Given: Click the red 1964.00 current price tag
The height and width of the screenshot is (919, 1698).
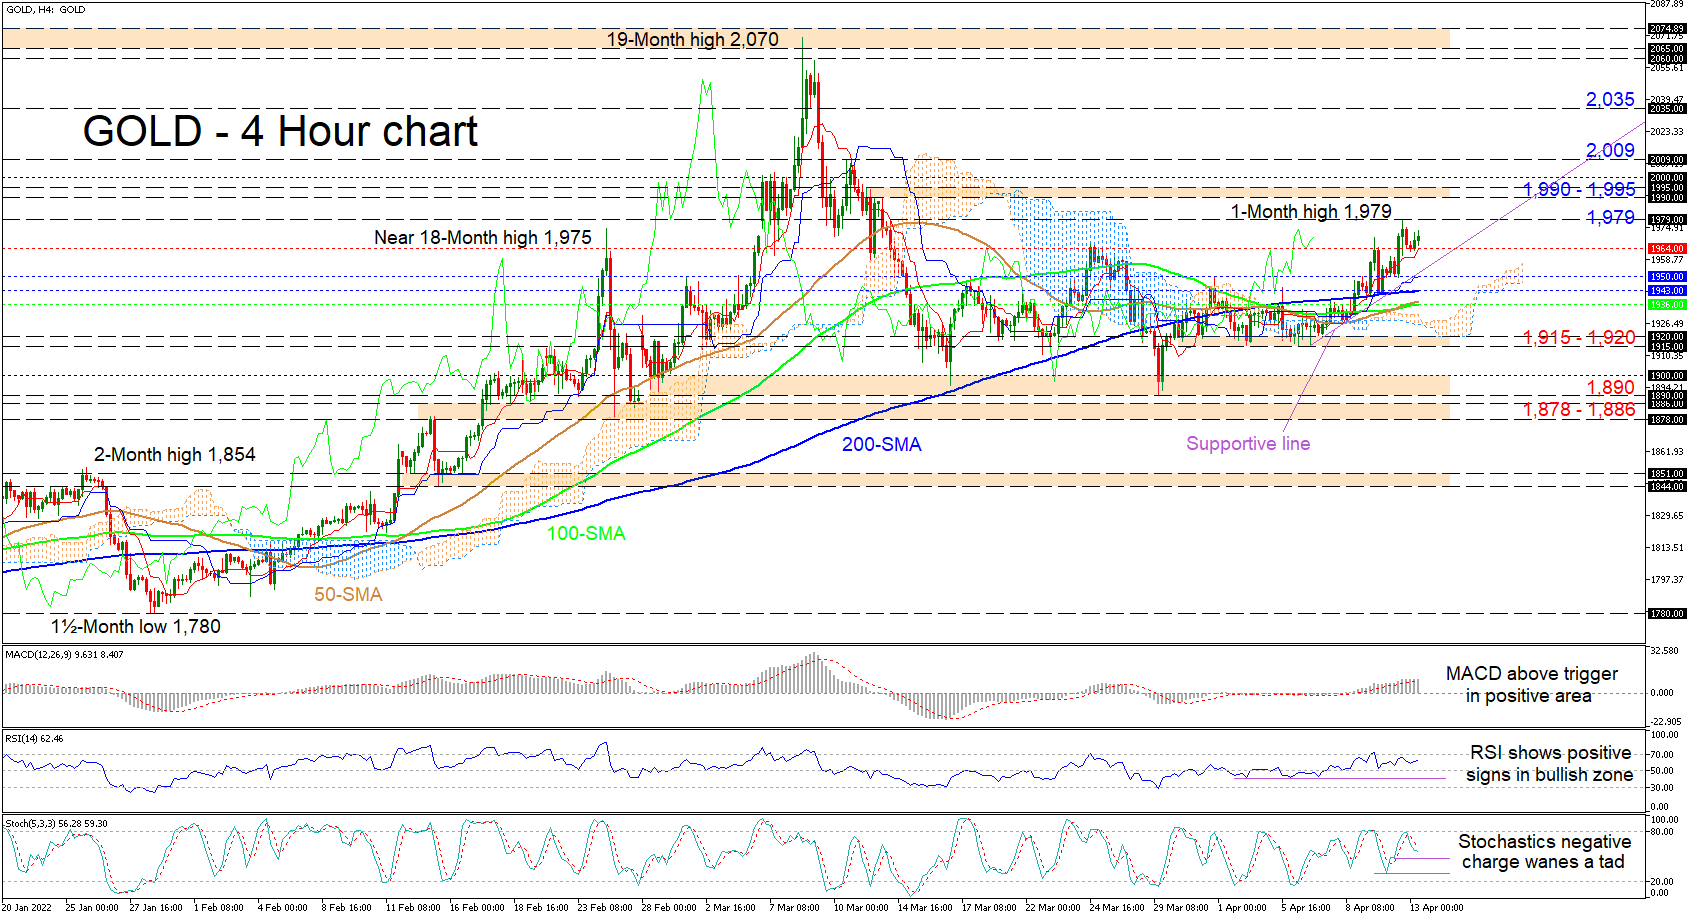Looking at the screenshot, I should (x=1666, y=248).
